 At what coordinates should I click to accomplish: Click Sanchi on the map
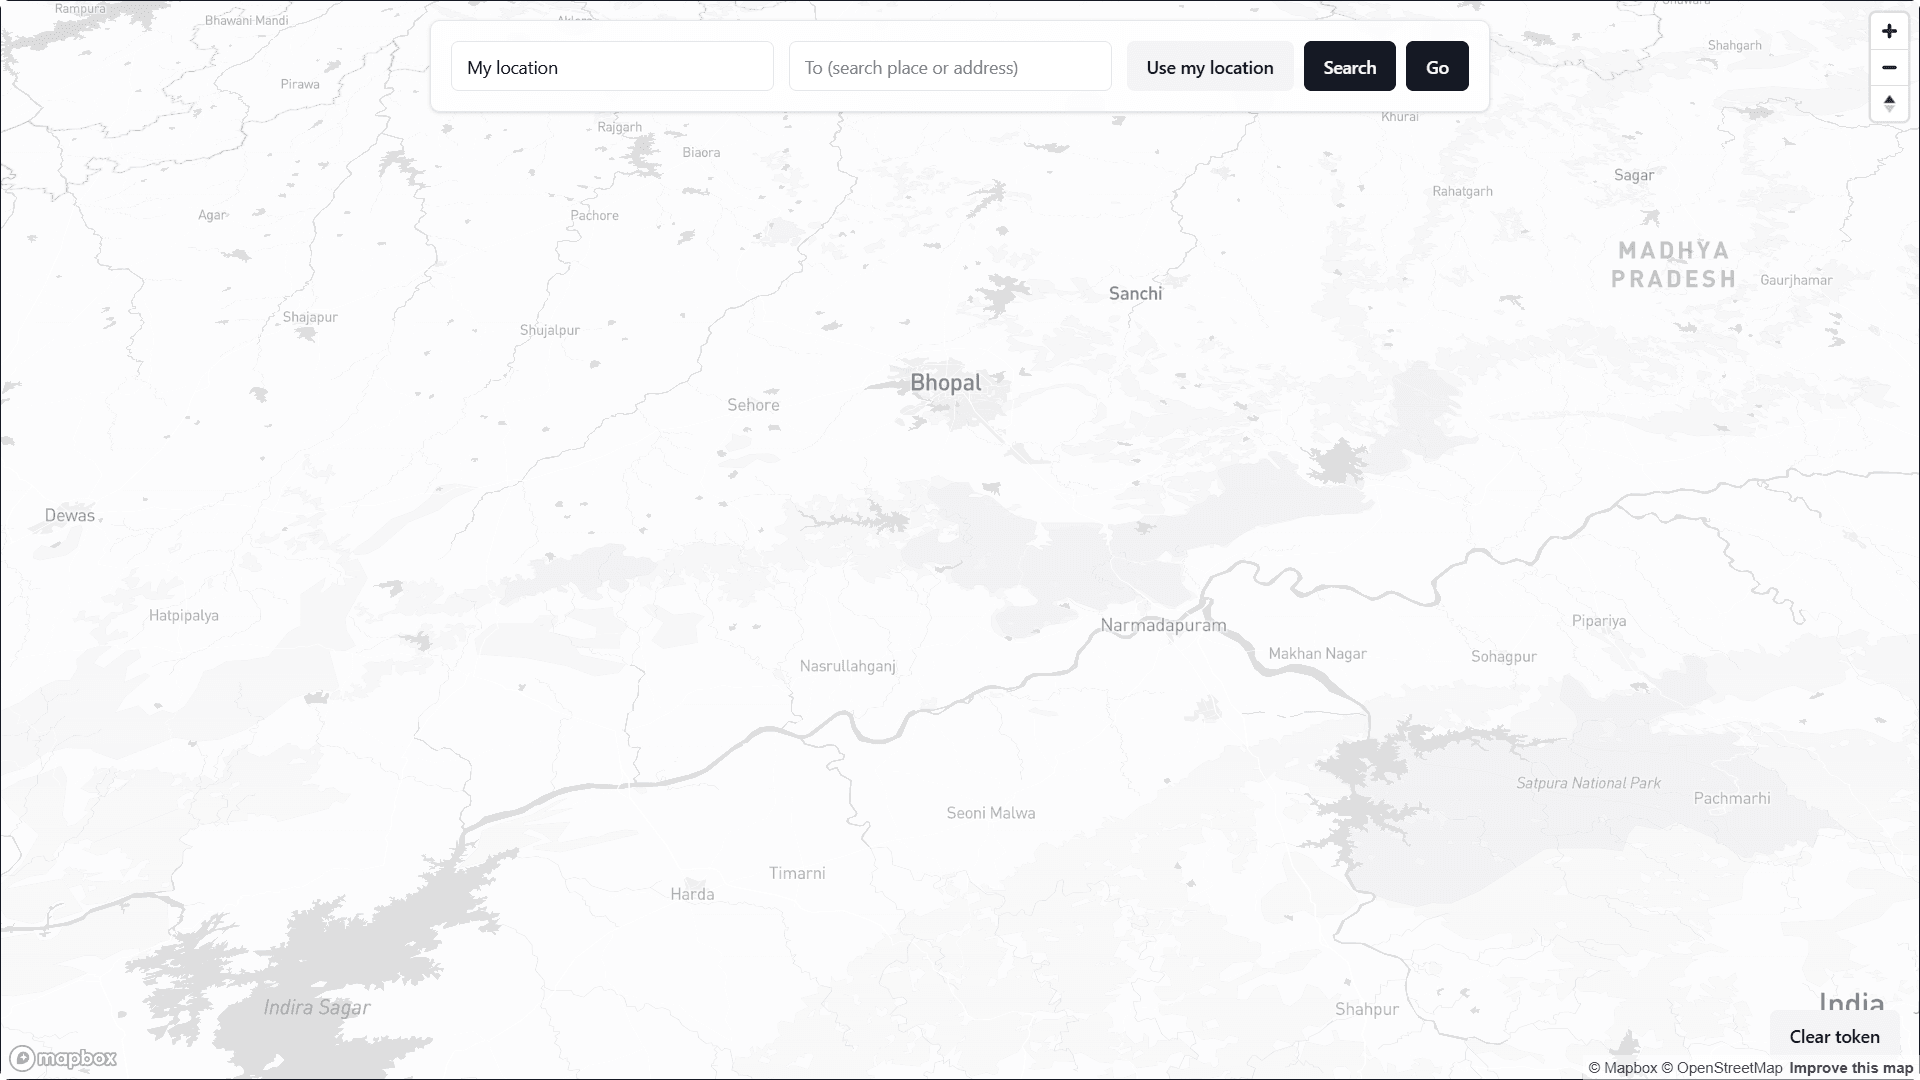(1135, 292)
